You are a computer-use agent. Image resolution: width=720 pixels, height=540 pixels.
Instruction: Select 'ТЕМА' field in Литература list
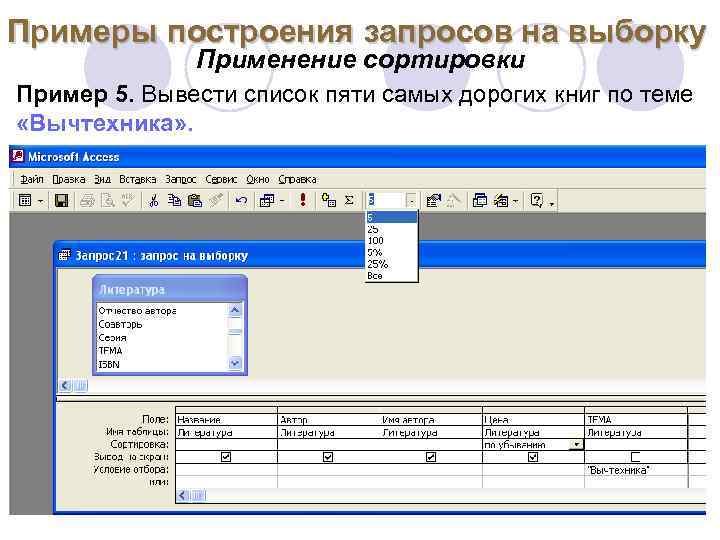[111, 351]
